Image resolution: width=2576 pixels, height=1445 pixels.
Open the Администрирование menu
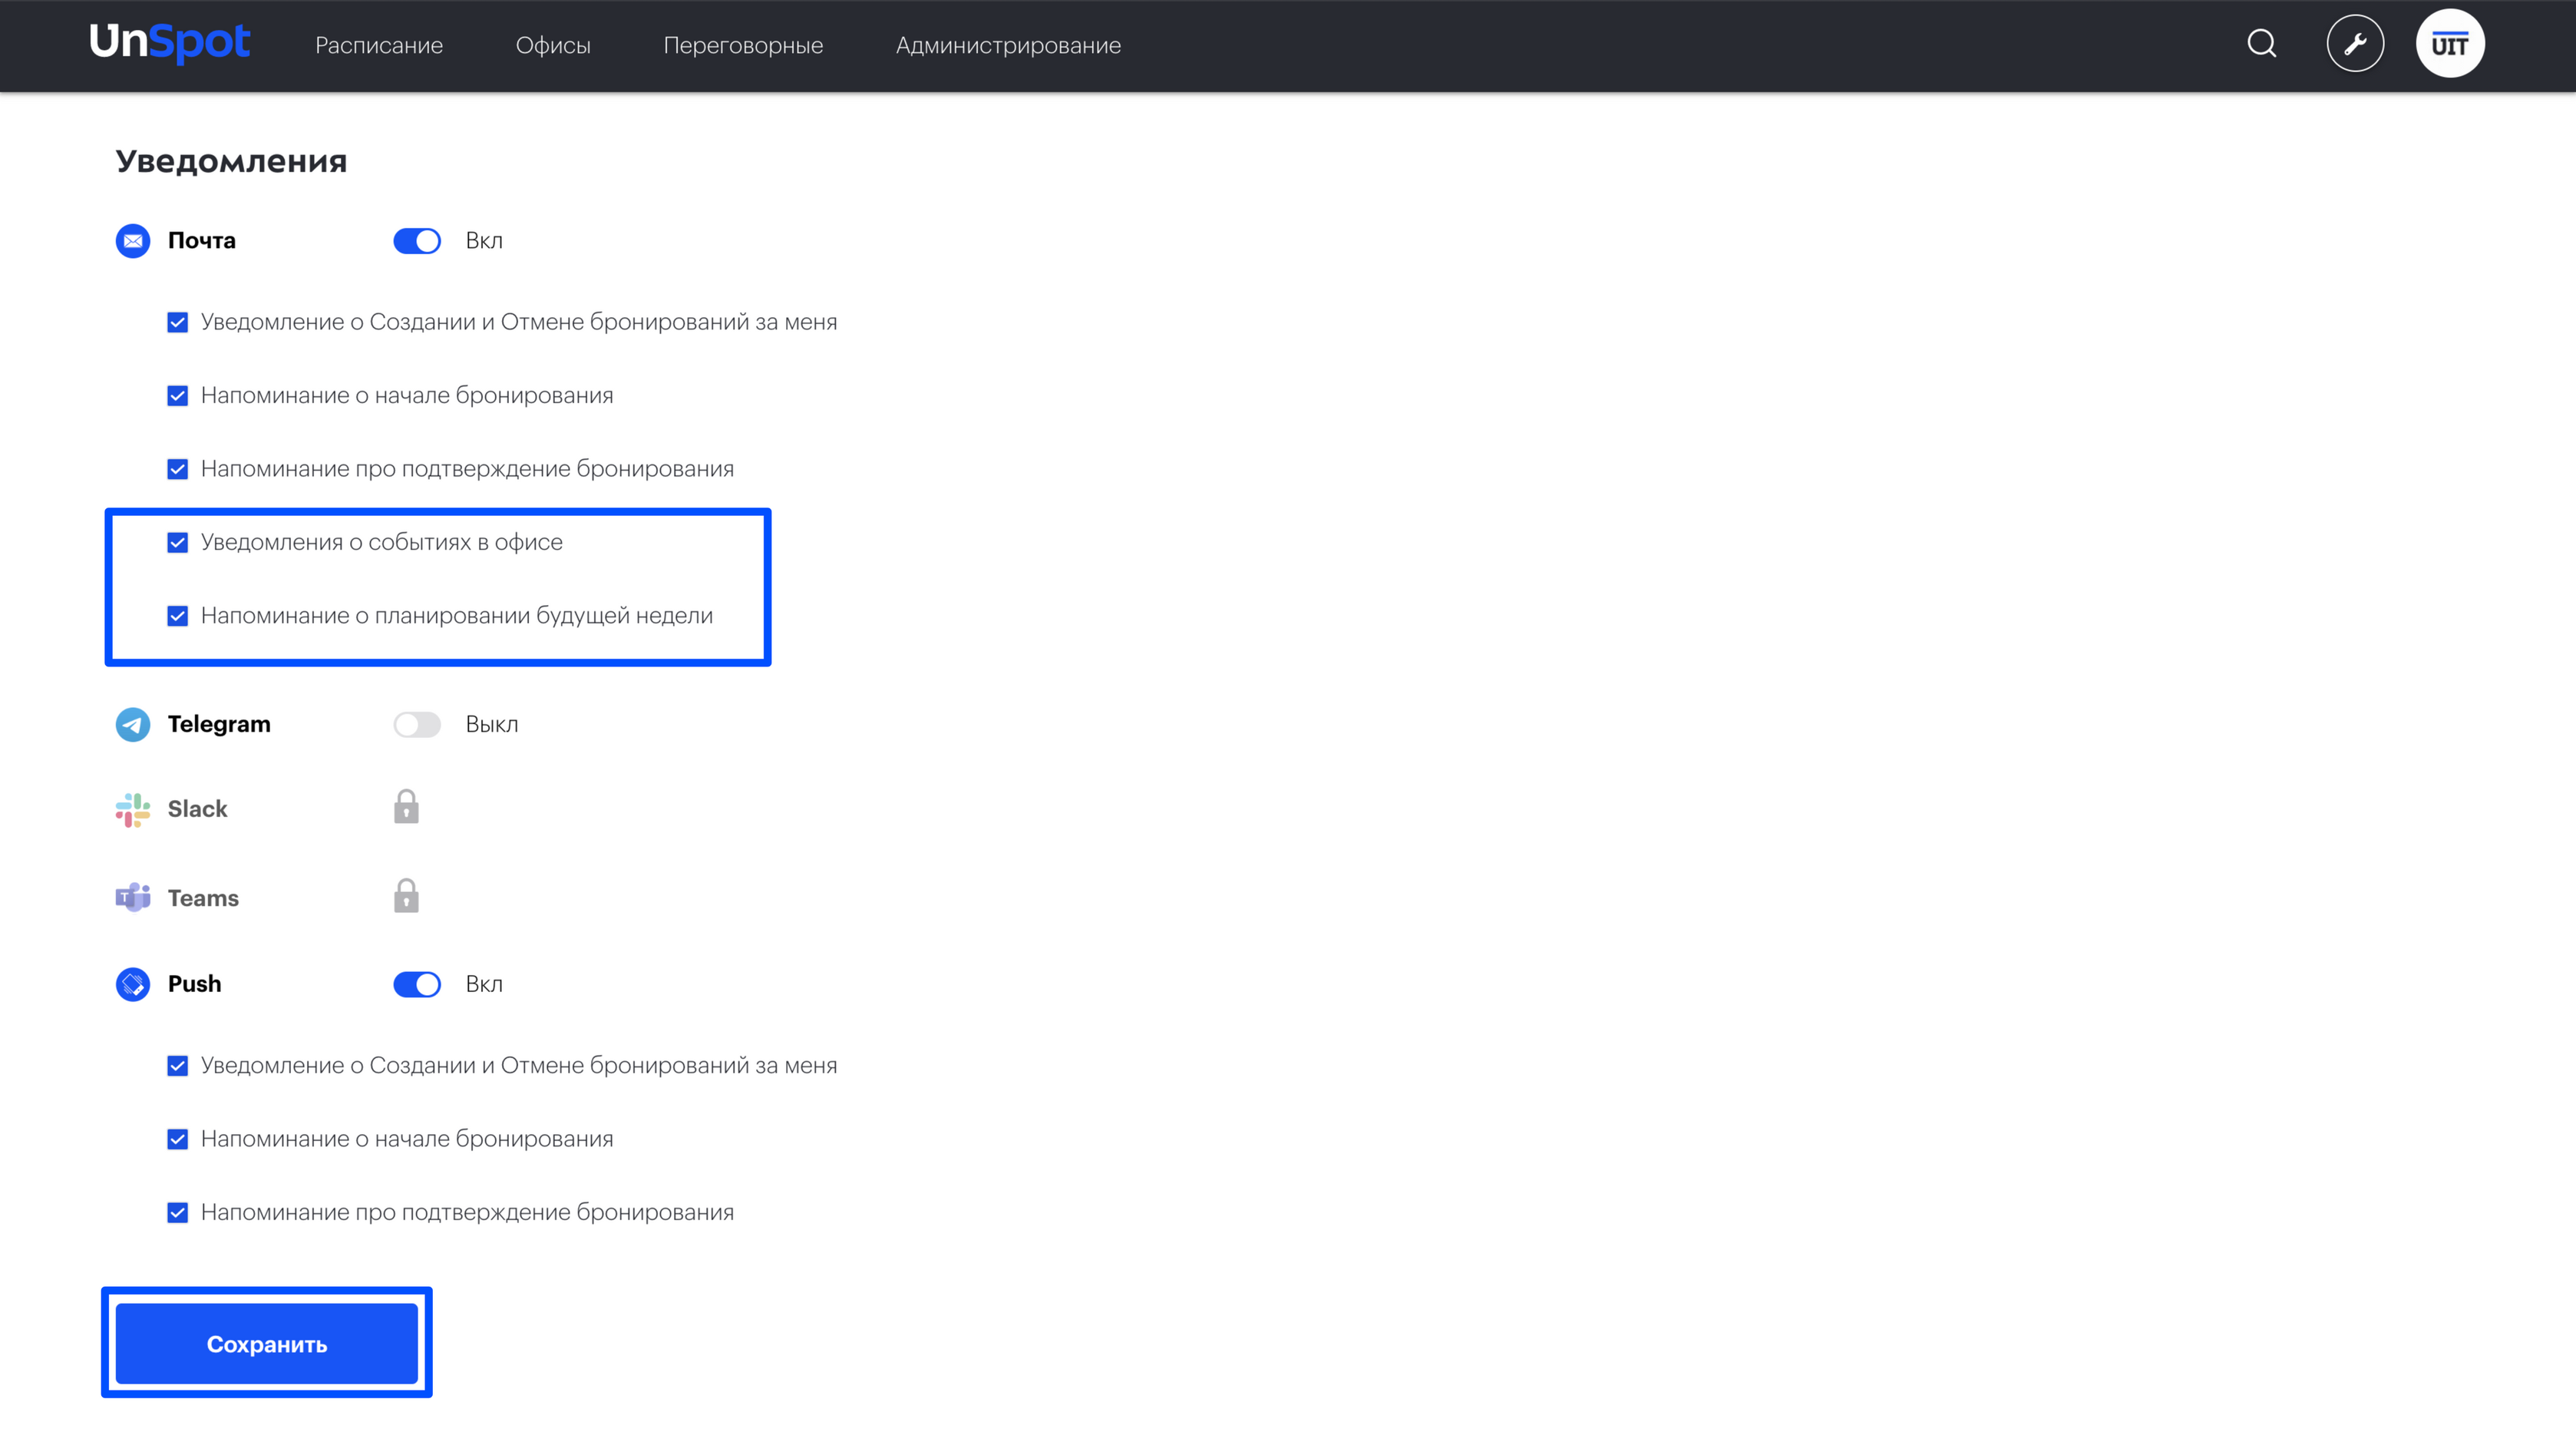pos(1008,45)
